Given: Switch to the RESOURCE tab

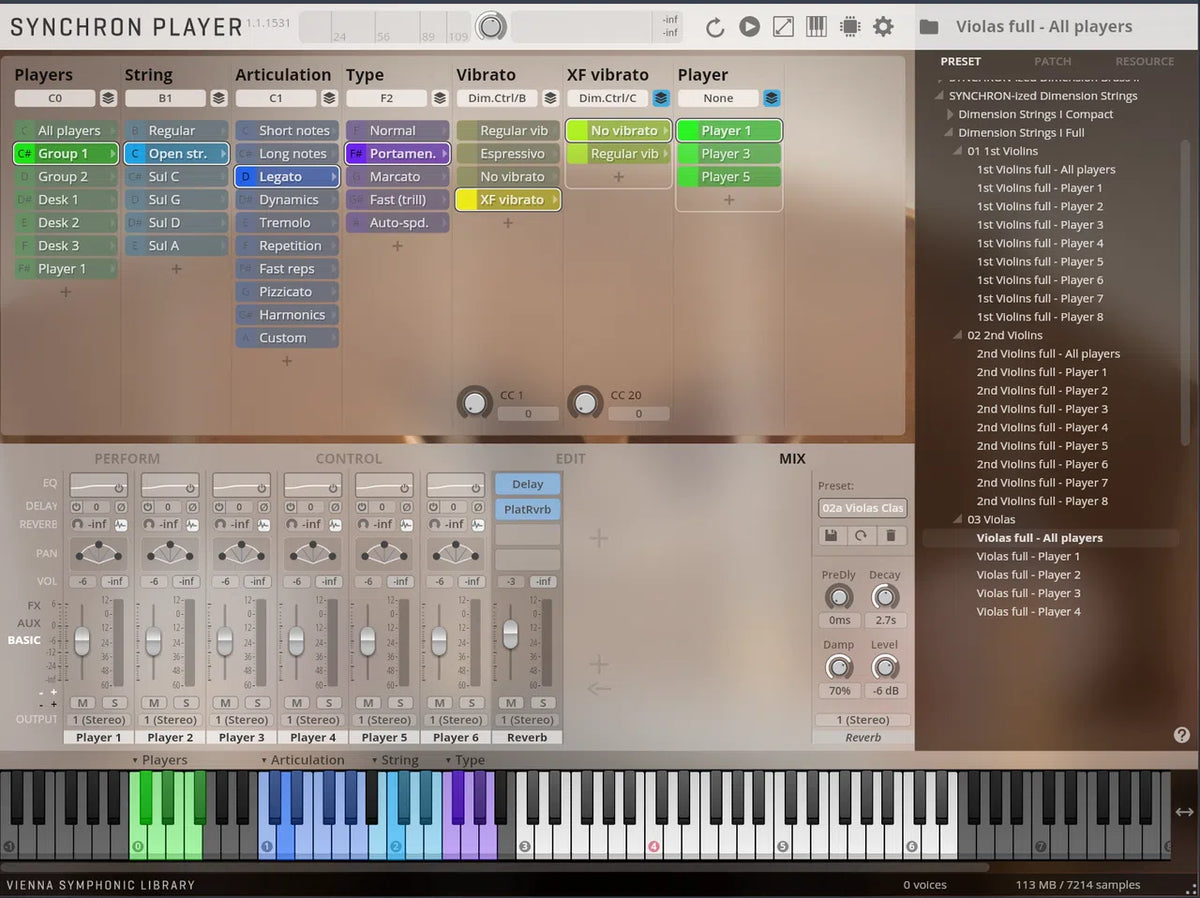Looking at the screenshot, I should coord(1144,61).
